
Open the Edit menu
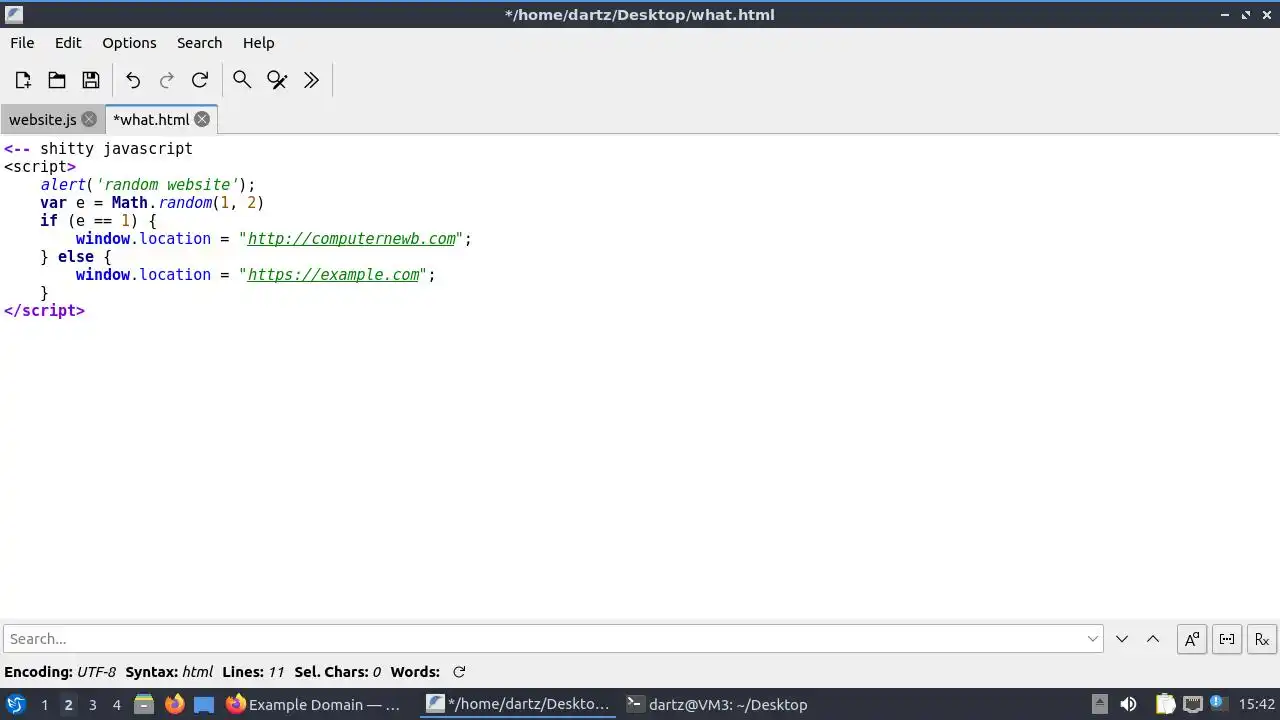(68, 43)
